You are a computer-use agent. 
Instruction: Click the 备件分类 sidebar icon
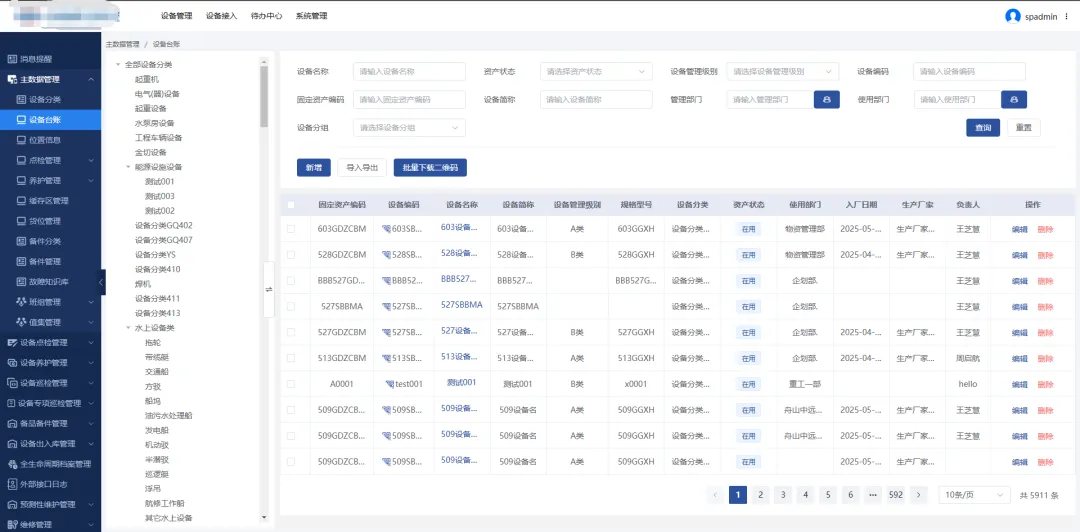[21, 241]
